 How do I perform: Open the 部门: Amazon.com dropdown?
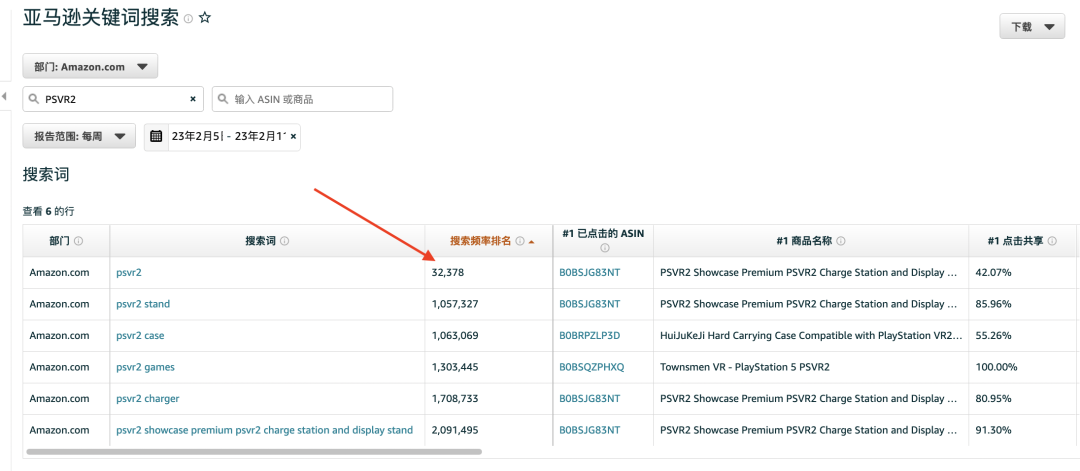coord(90,67)
